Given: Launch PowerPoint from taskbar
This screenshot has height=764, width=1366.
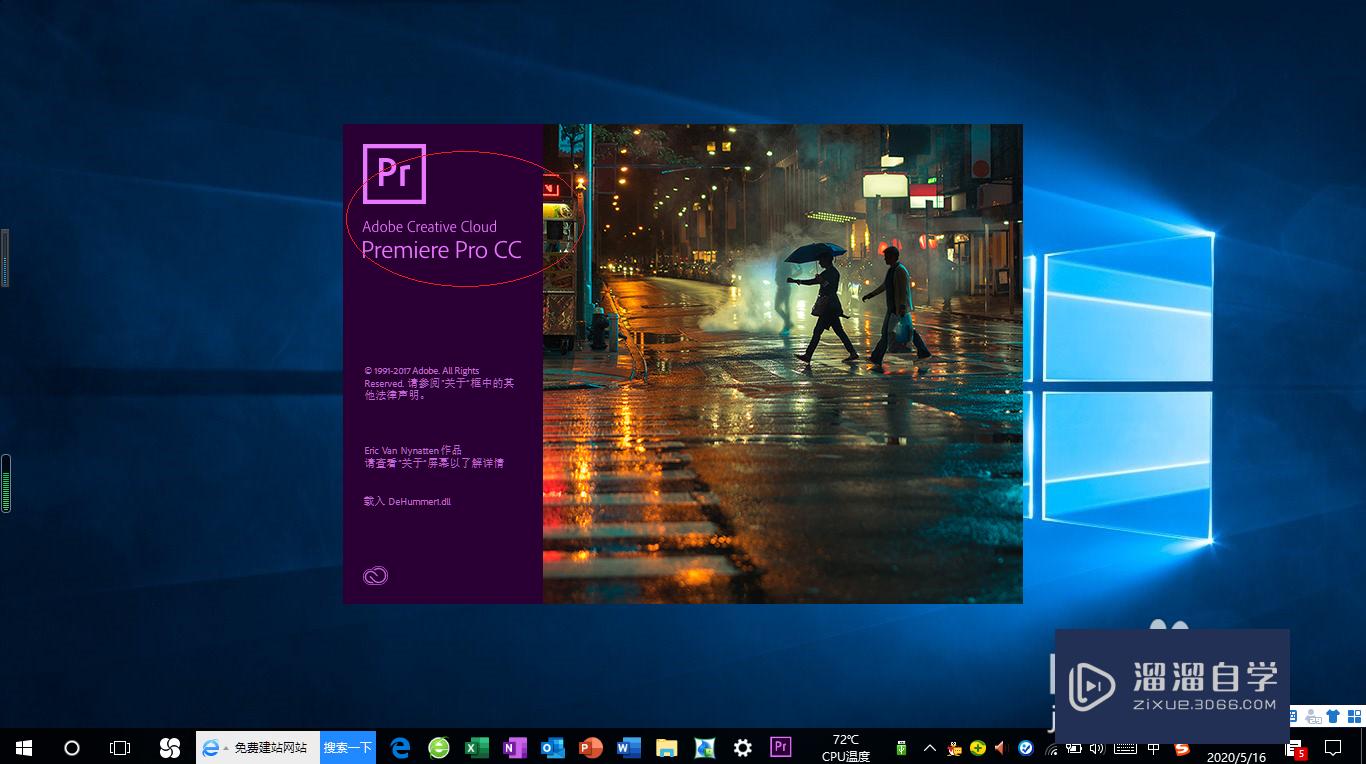Looking at the screenshot, I should pyautogui.click(x=591, y=747).
